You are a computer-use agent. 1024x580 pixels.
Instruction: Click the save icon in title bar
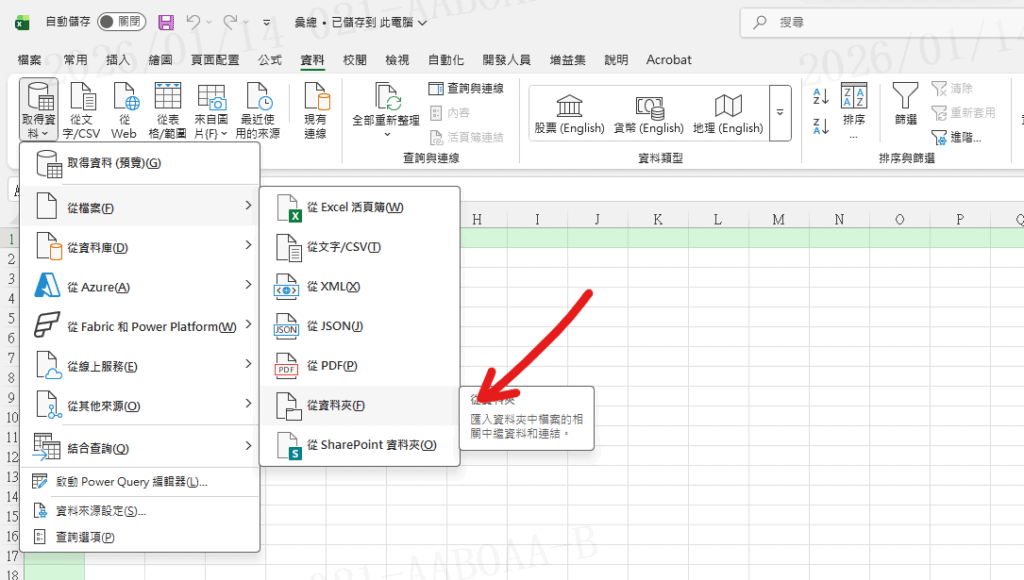pos(166,21)
